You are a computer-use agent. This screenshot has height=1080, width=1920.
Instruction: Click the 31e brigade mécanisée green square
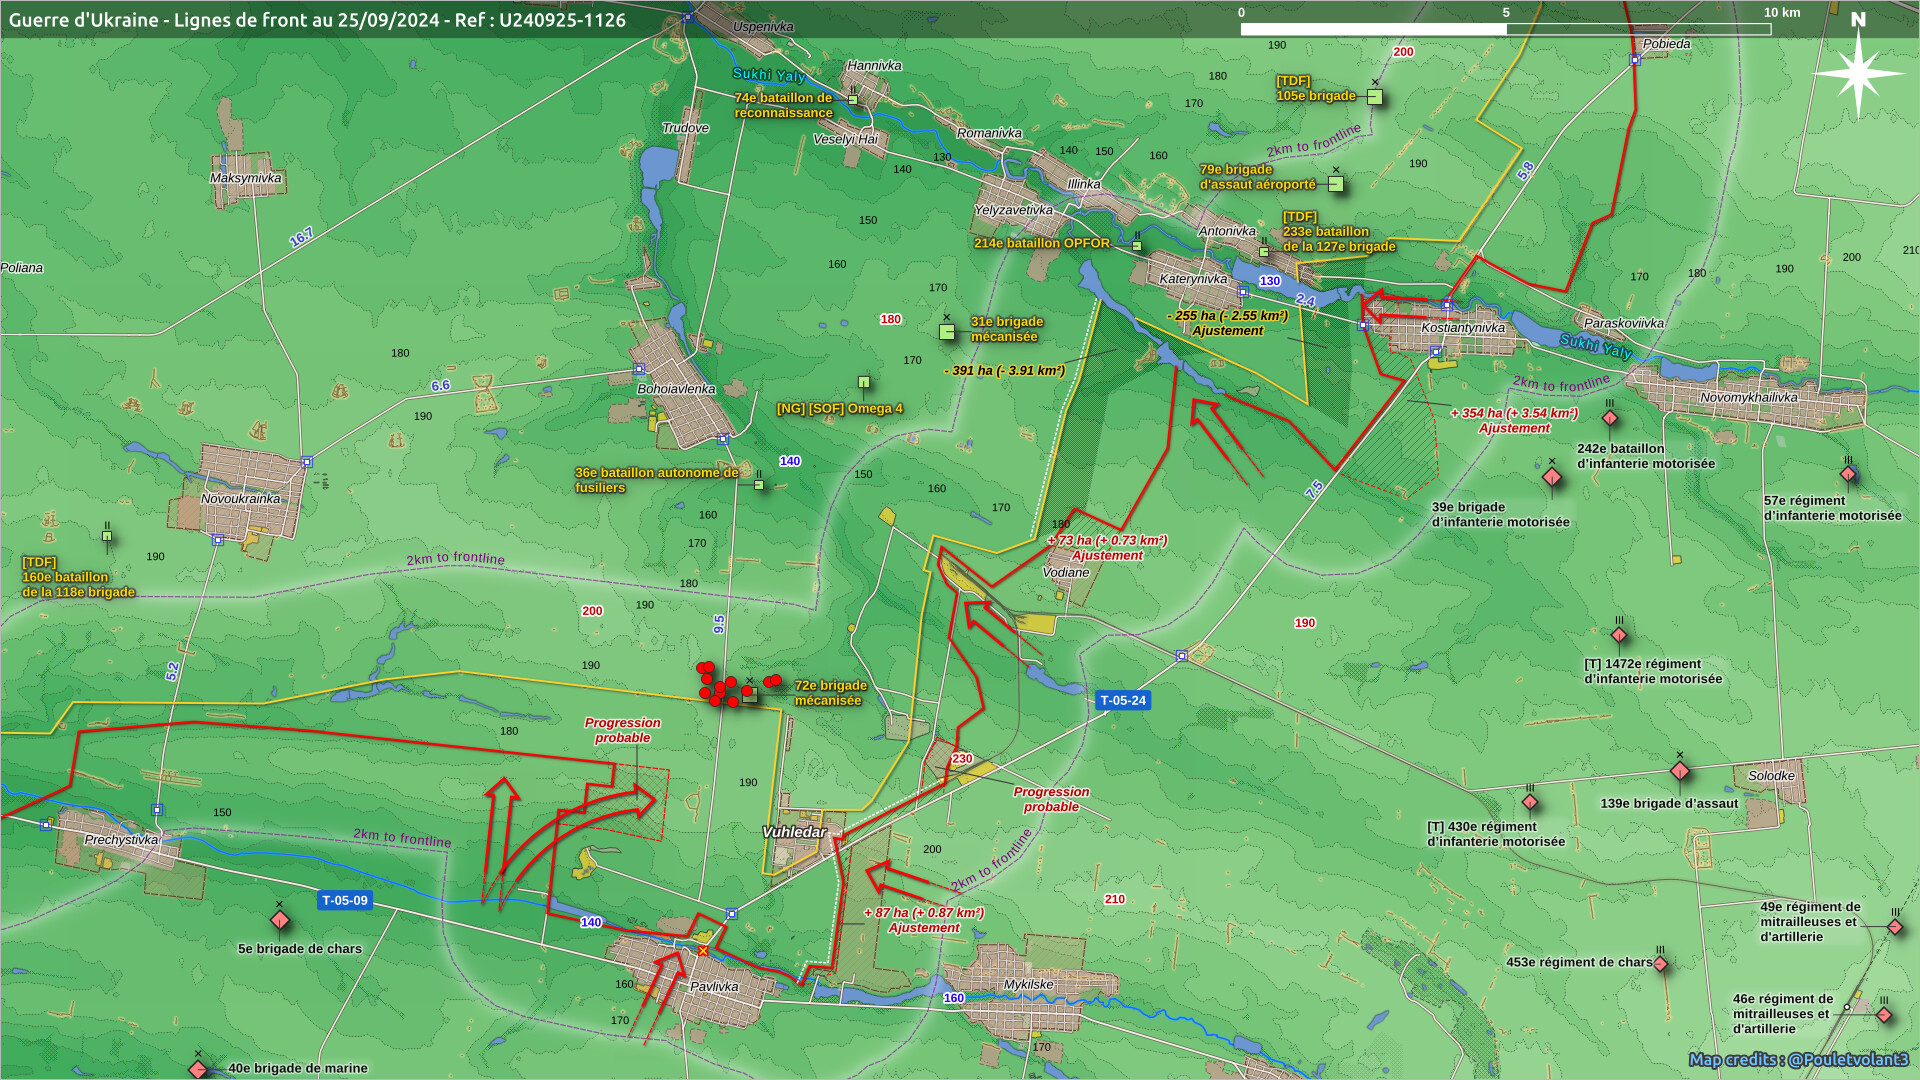click(x=947, y=331)
